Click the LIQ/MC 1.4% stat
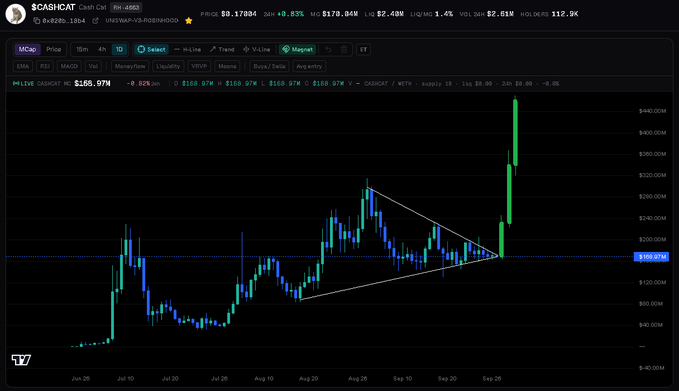Viewport: 679px width, 391px height. click(432, 14)
